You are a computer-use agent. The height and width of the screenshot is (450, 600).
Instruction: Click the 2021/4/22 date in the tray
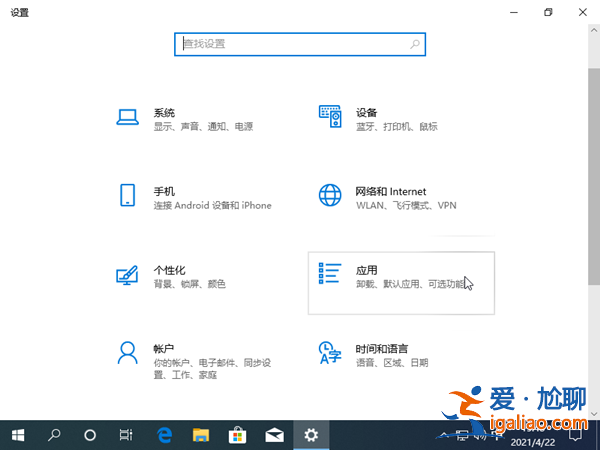click(532, 443)
